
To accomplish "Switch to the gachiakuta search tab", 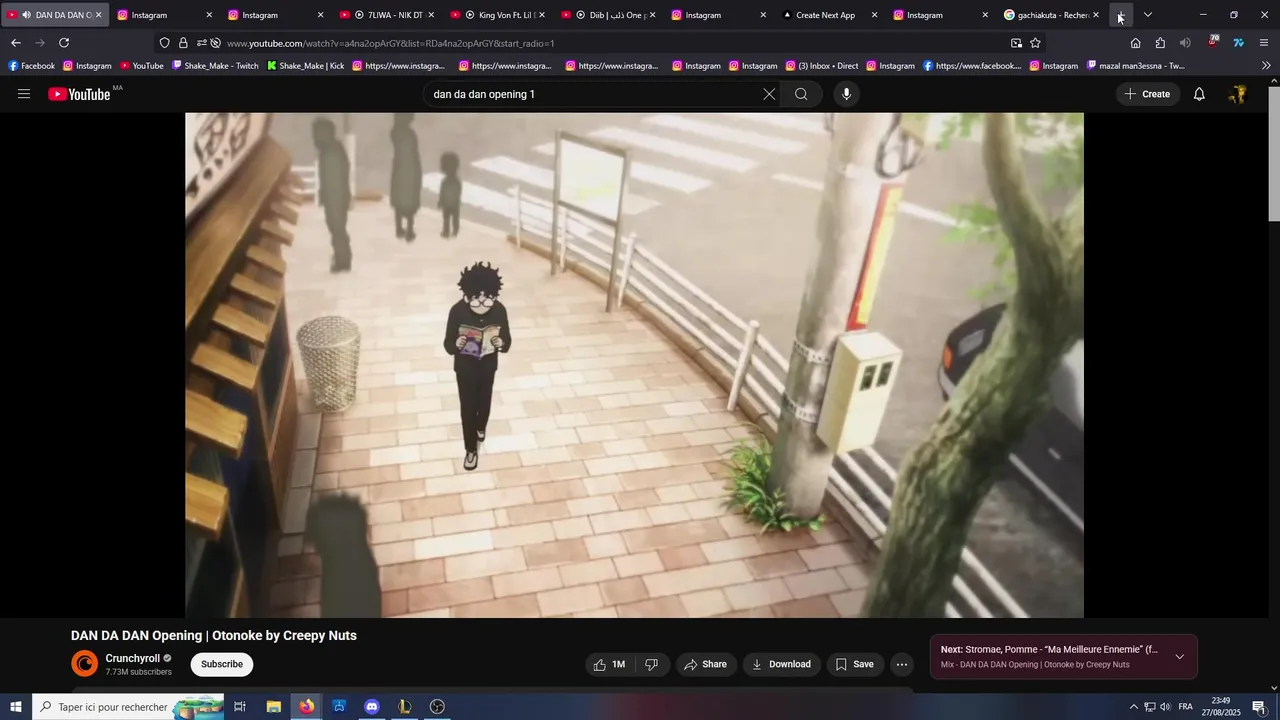I will click(x=1052, y=15).
